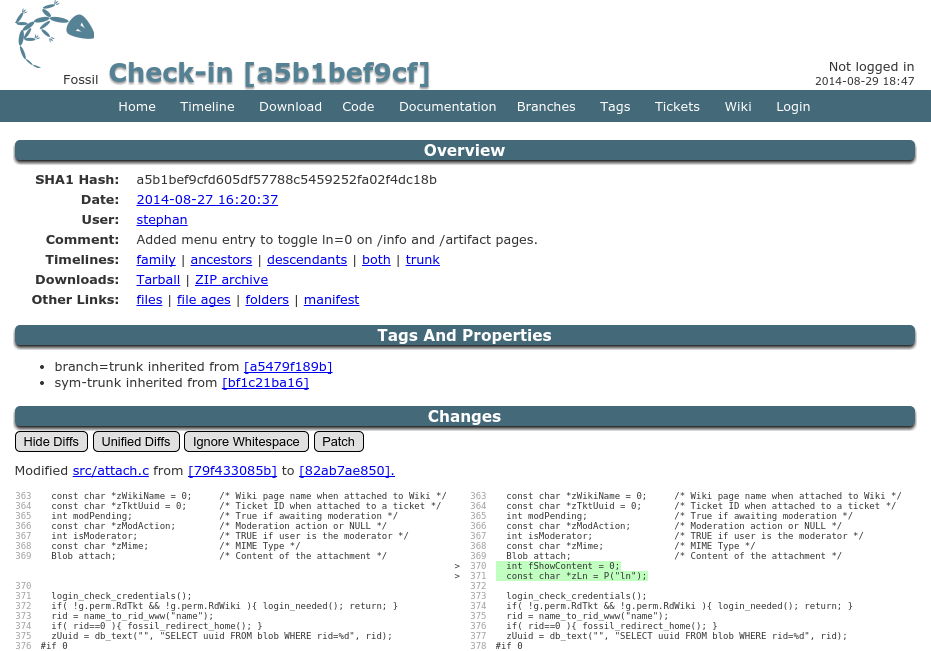Open artifact link [82ab7ae850]
Screen dimensions: 931x651
(347, 470)
